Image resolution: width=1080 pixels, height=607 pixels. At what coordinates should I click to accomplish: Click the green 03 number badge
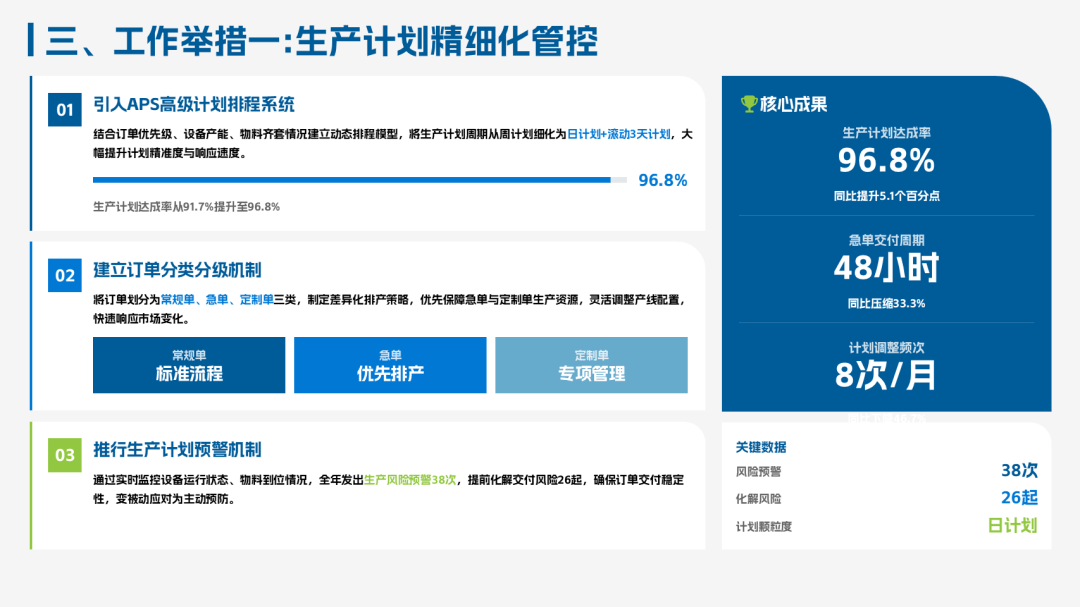(65, 455)
